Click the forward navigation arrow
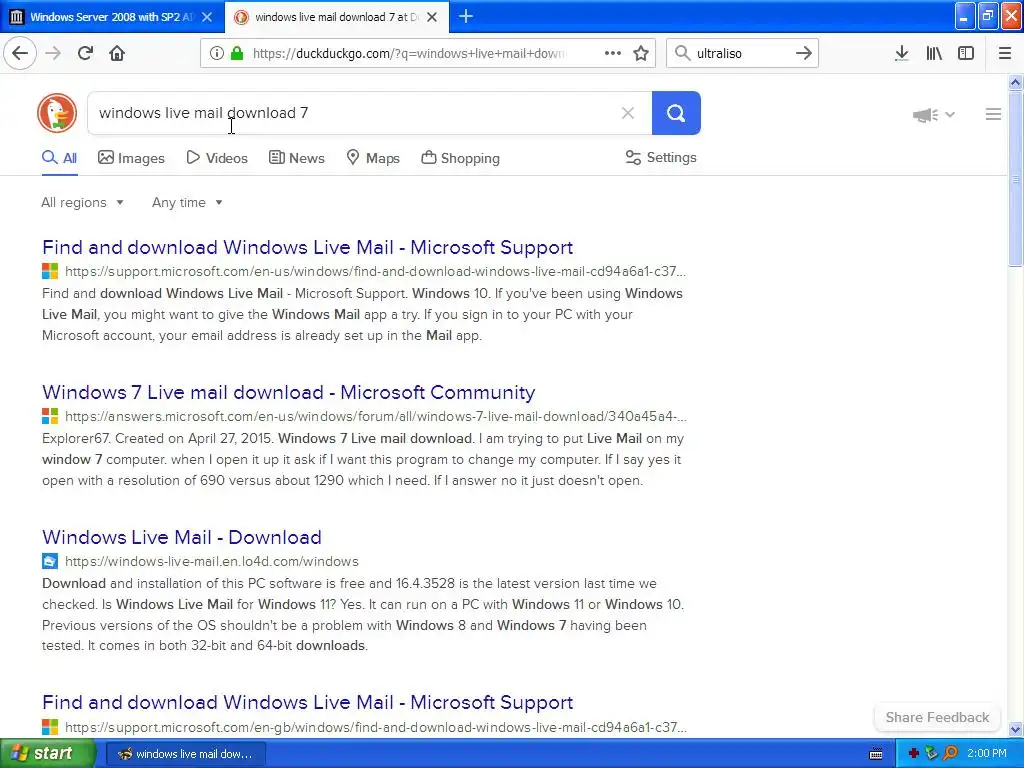This screenshot has height=768, width=1024. pyautogui.click(x=54, y=53)
